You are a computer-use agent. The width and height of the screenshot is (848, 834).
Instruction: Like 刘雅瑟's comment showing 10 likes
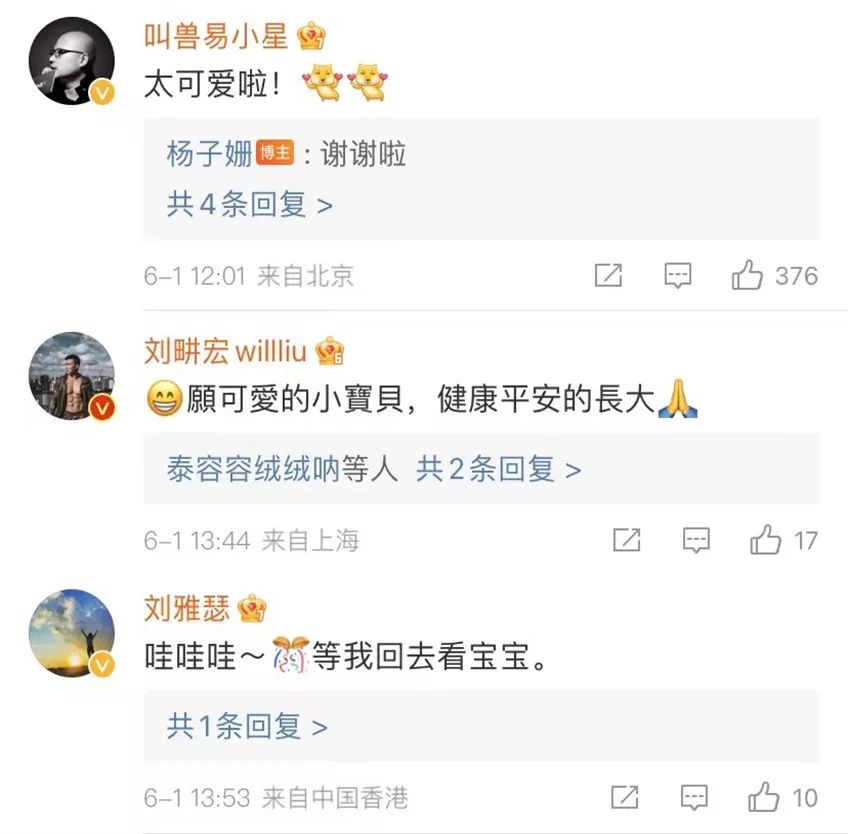(765, 798)
